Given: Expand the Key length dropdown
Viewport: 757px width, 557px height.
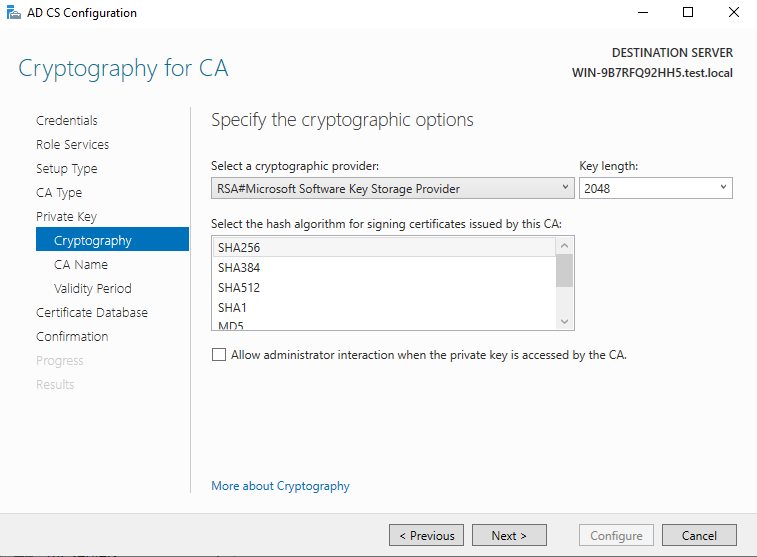Looking at the screenshot, I should (x=656, y=188).
